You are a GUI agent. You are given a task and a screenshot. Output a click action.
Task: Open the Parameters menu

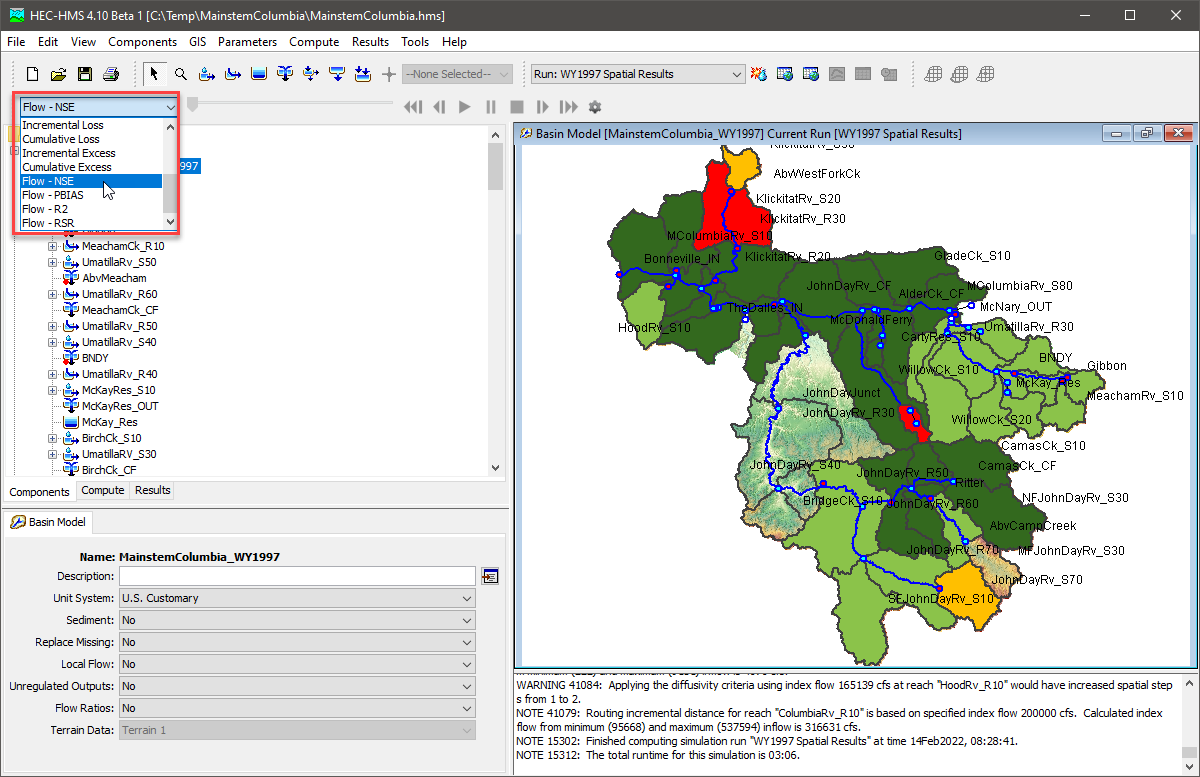[247, 42]
